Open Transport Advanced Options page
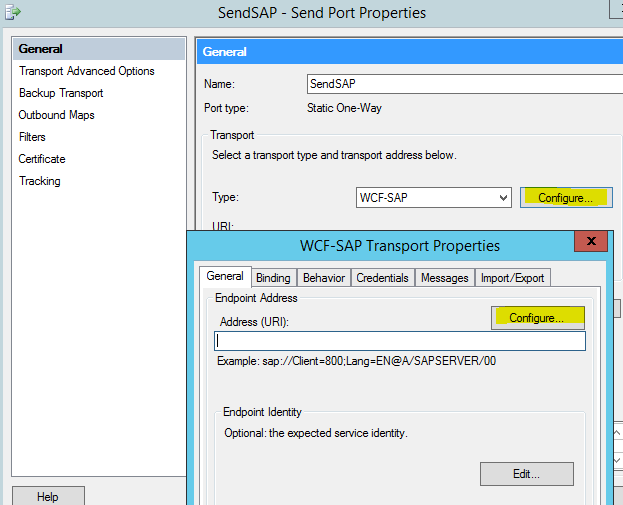 (x=87, y=71)
